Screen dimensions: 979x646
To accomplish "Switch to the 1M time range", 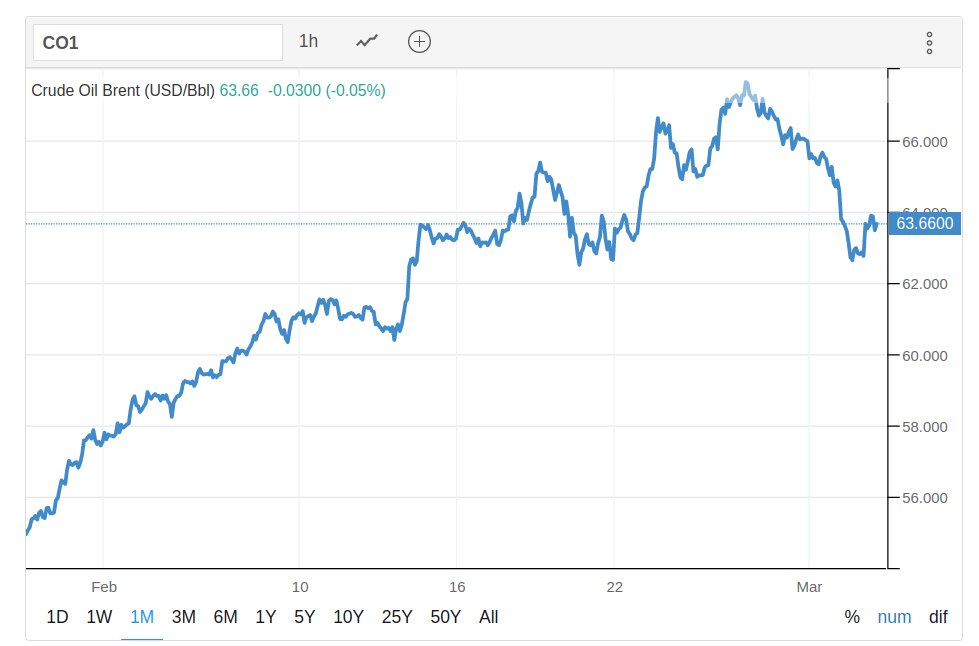I will click(x=142, y=617).
